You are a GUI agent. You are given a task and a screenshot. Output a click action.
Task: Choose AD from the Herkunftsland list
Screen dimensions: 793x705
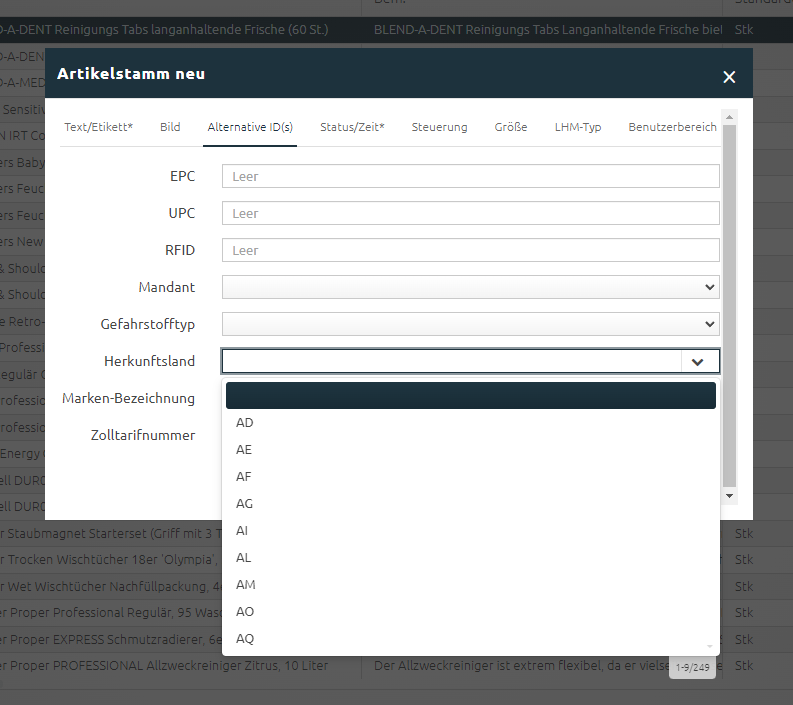[470, 422]
